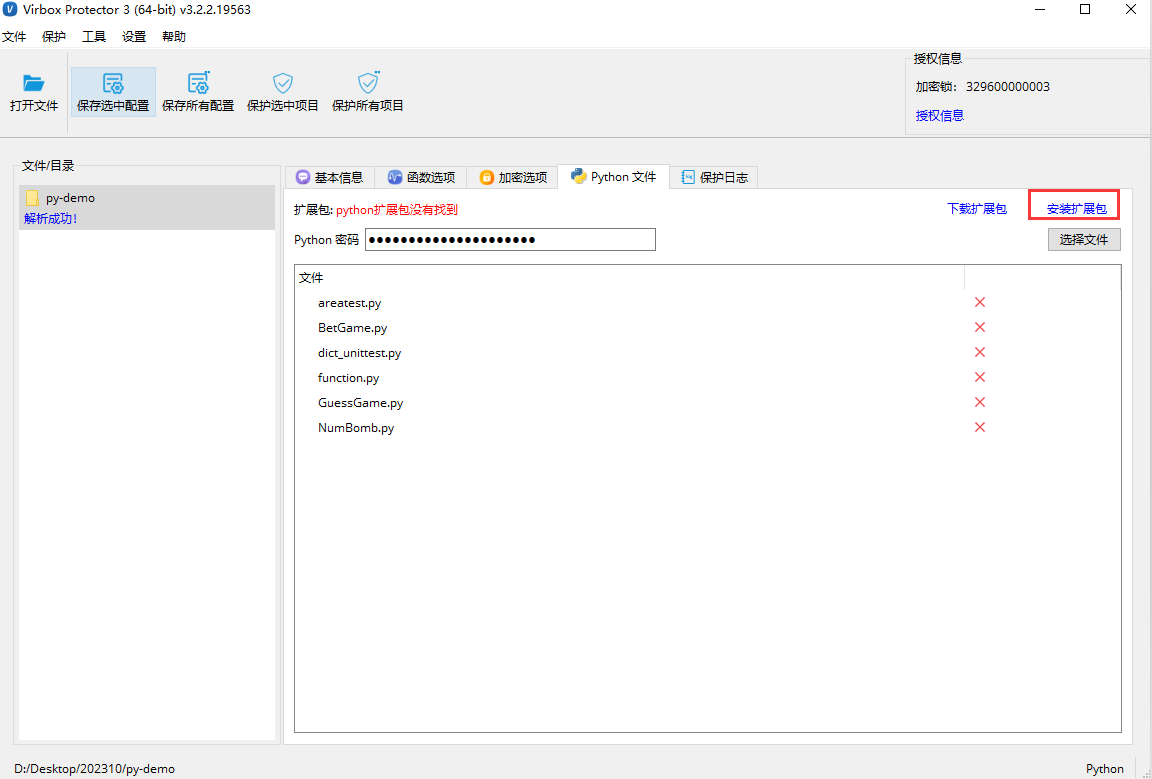This screenshot has width=1152, height=779.
Task: Click the Open File (打开文件) toolbar icon
Action: coord(34,83)
